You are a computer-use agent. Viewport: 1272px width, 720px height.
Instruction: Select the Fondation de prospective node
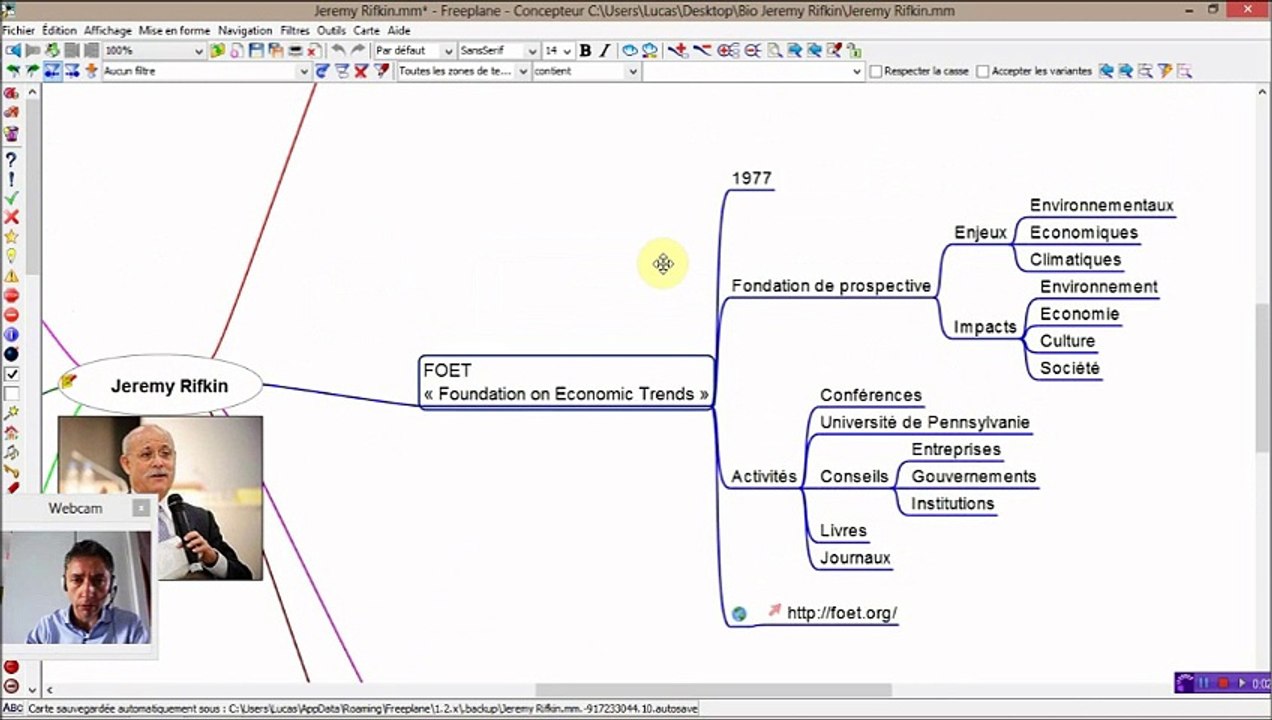pyautogui.click(x=831, y=286)
